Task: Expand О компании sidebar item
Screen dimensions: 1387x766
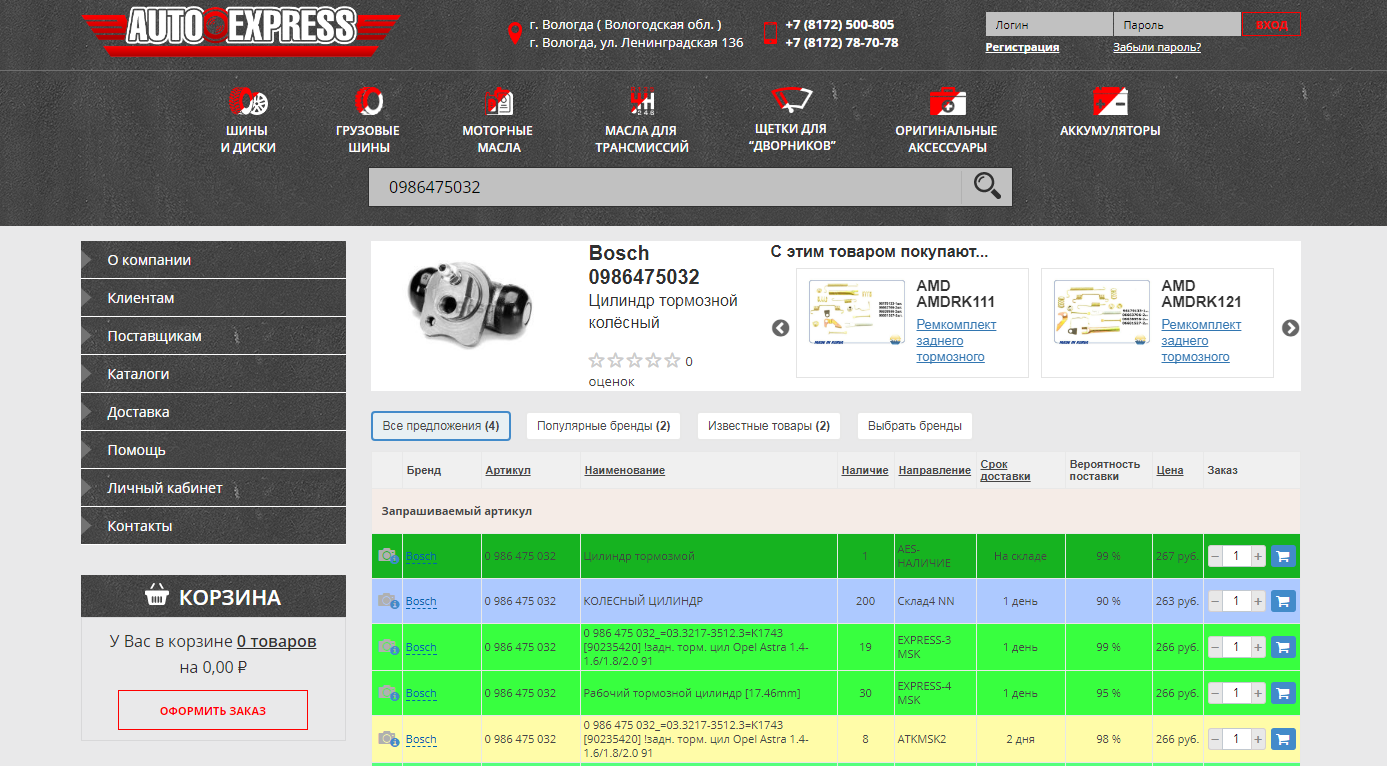Action: (213, 260)
